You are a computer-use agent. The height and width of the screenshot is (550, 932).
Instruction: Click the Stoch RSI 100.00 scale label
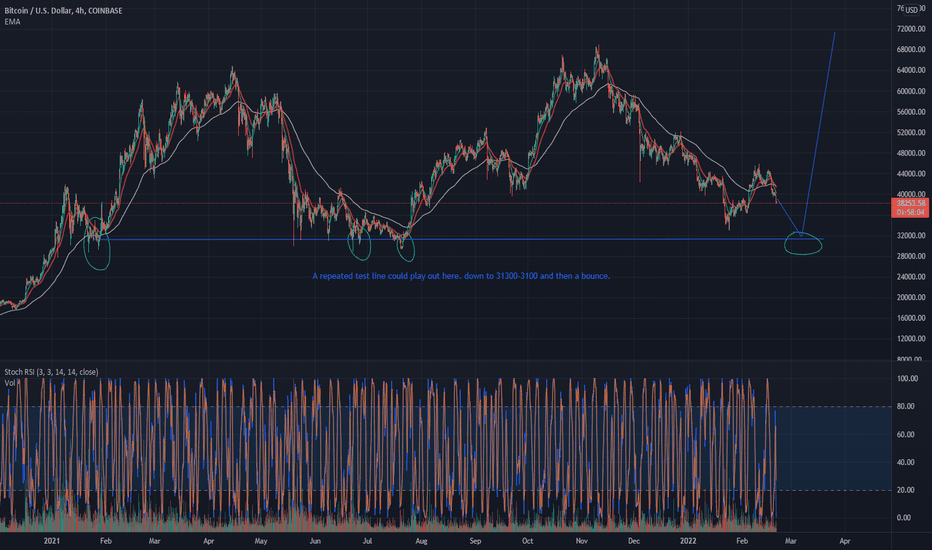click(x=907, y=378)
